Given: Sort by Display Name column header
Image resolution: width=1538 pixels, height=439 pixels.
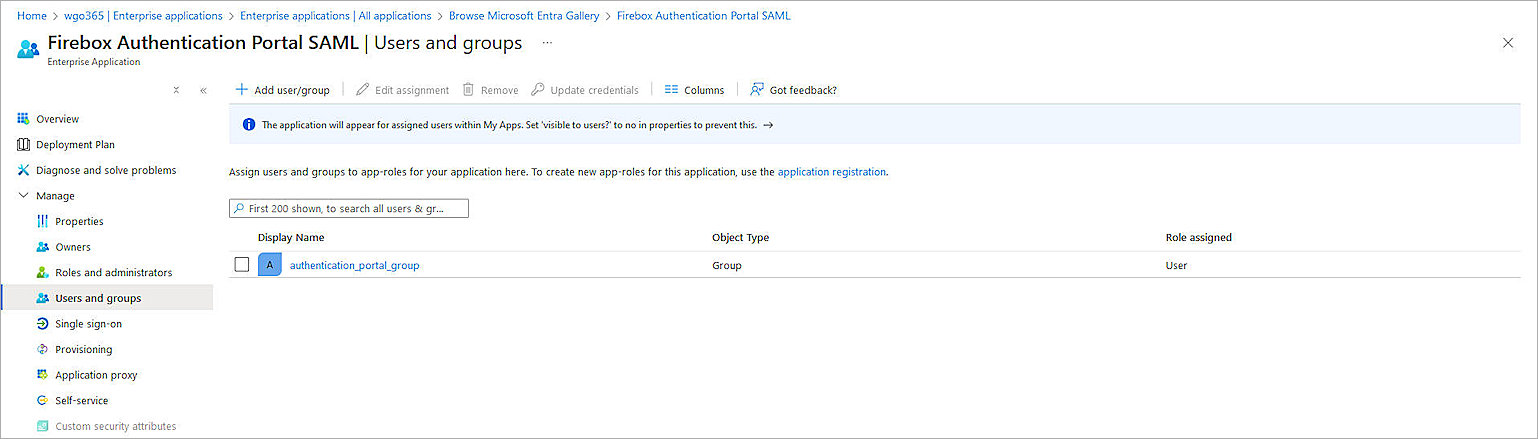Looking at the screenshot, I should (291, 238).
